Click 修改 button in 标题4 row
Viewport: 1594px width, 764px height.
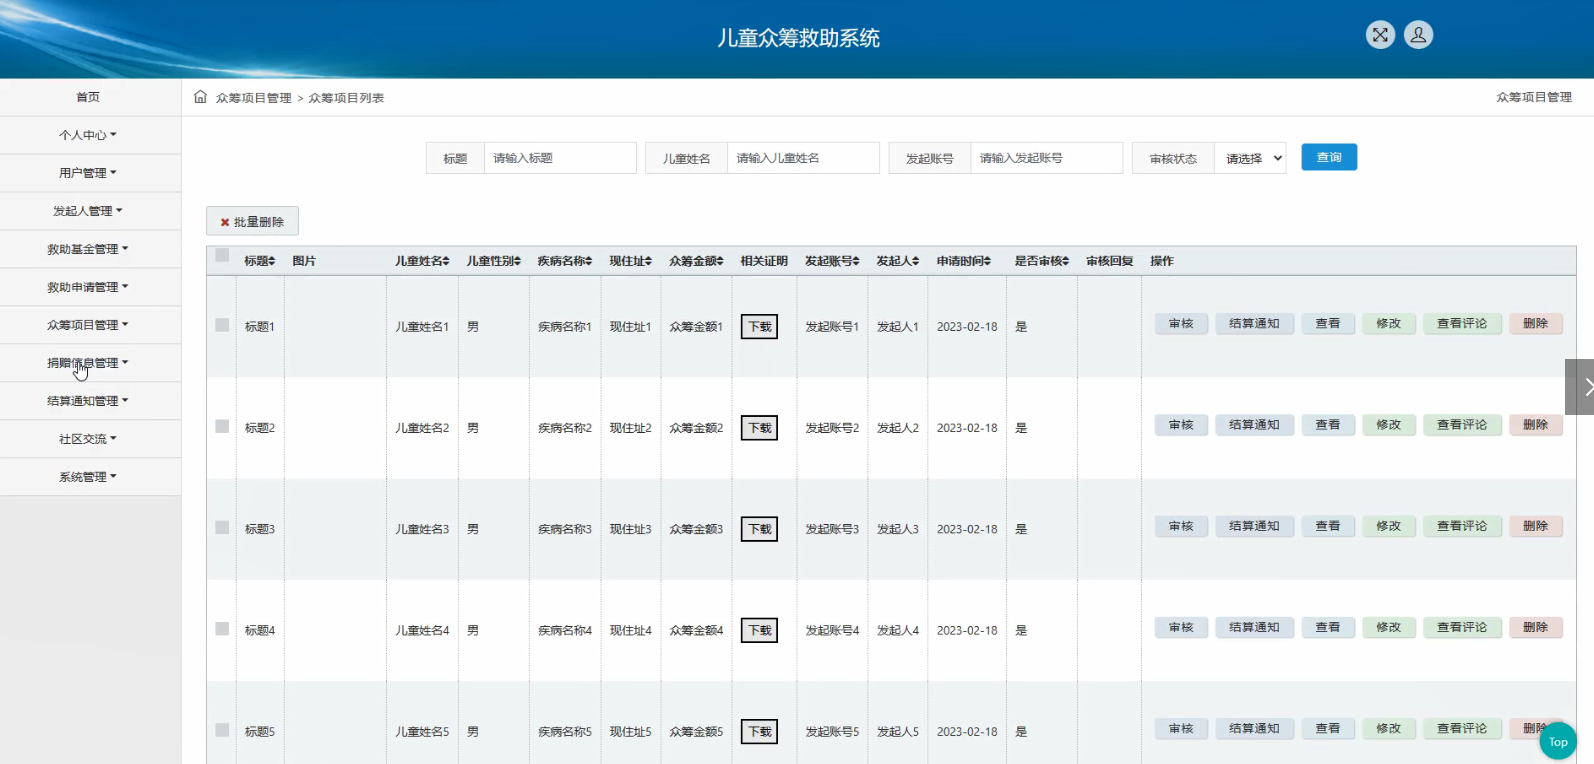(x=1388, y=627)
